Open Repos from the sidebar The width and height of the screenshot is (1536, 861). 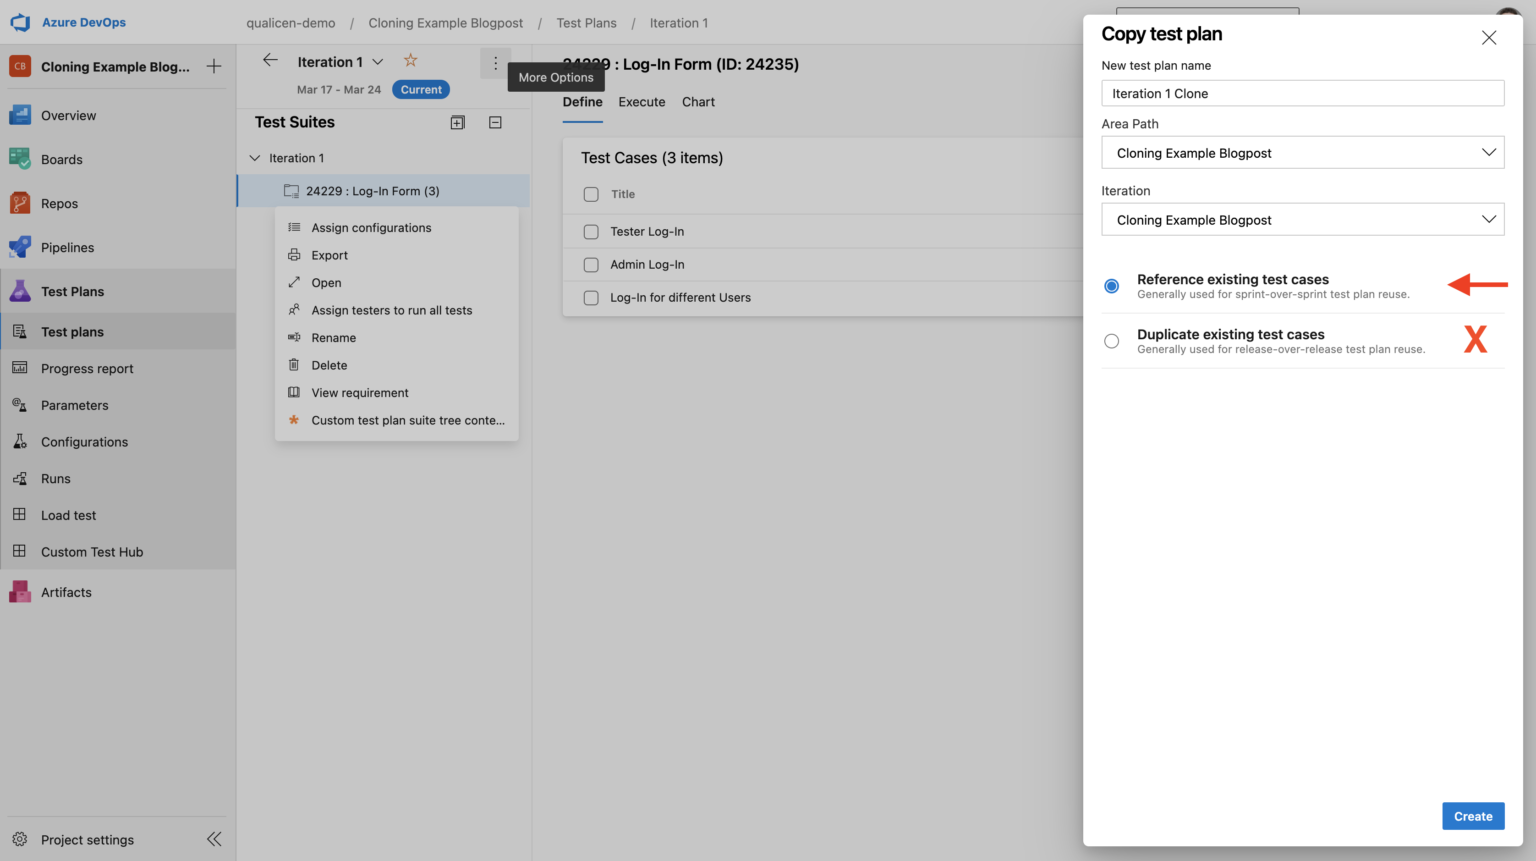(x=59, y=204)
